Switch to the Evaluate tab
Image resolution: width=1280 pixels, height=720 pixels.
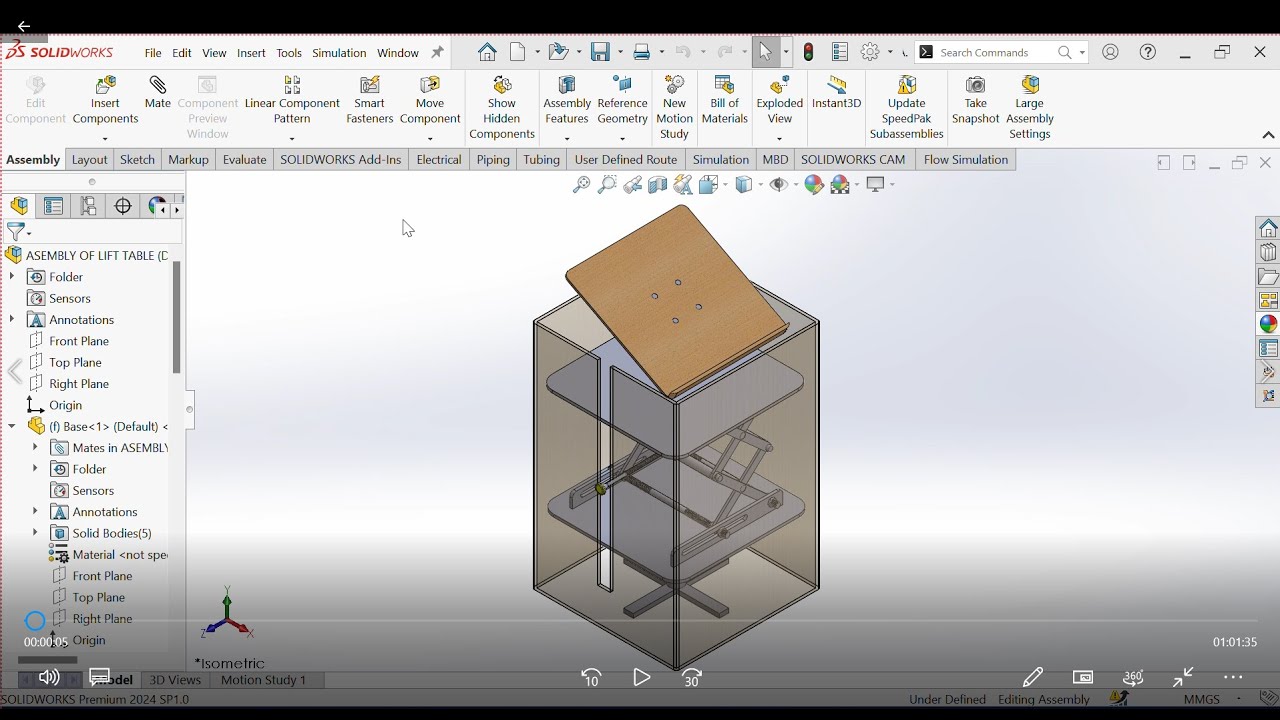[244, 159]
